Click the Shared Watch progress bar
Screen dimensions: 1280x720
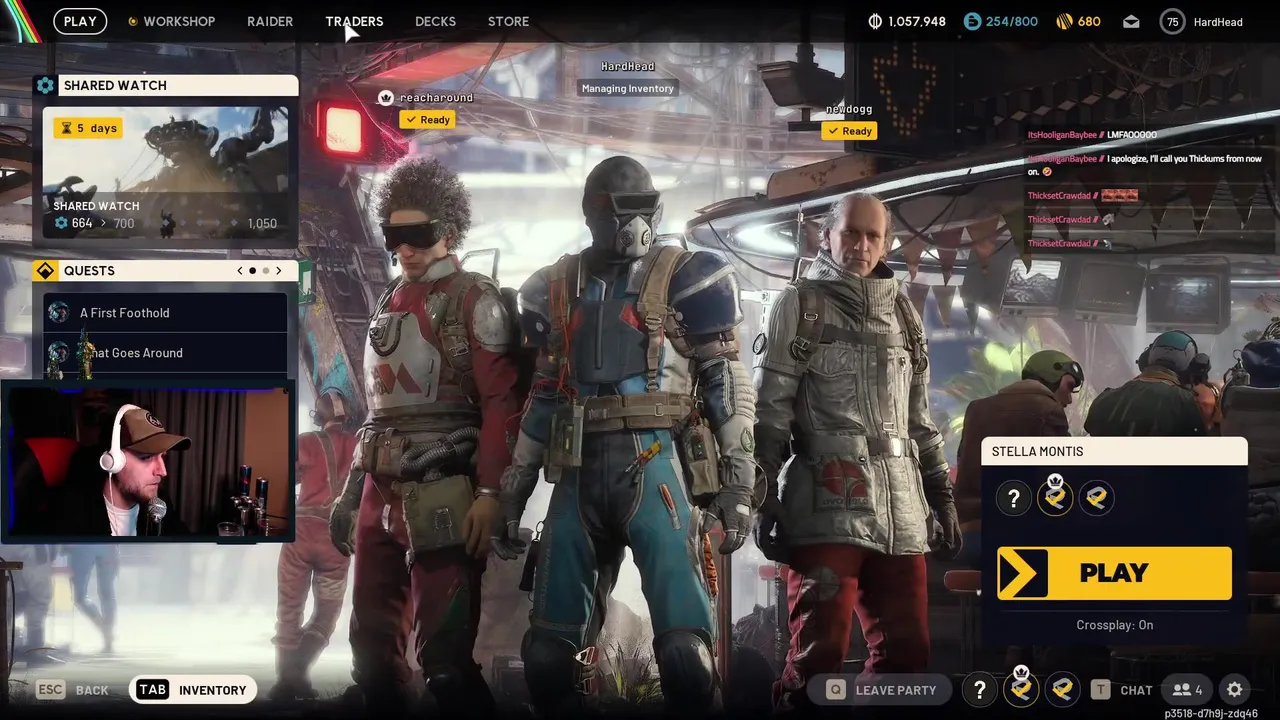190,223
